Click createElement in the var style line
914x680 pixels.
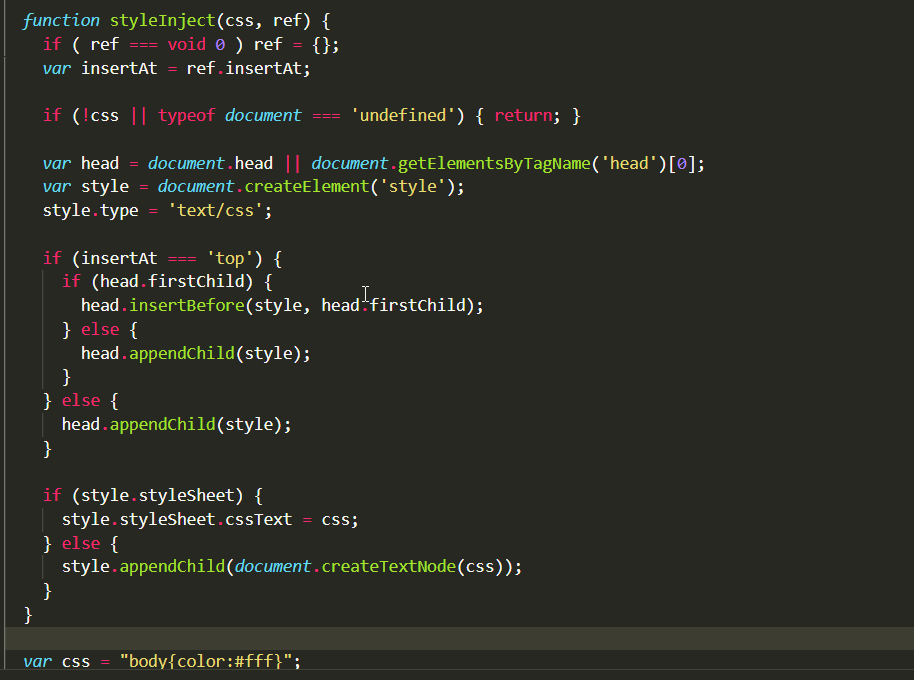pyautogui.click(x=307, y=186)
